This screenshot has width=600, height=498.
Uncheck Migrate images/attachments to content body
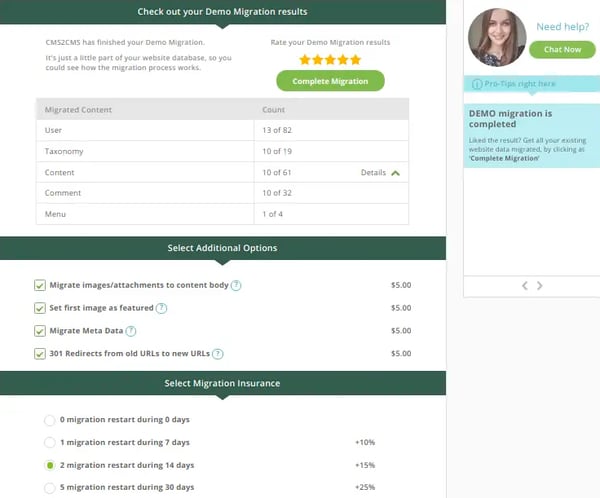(40, 285)
